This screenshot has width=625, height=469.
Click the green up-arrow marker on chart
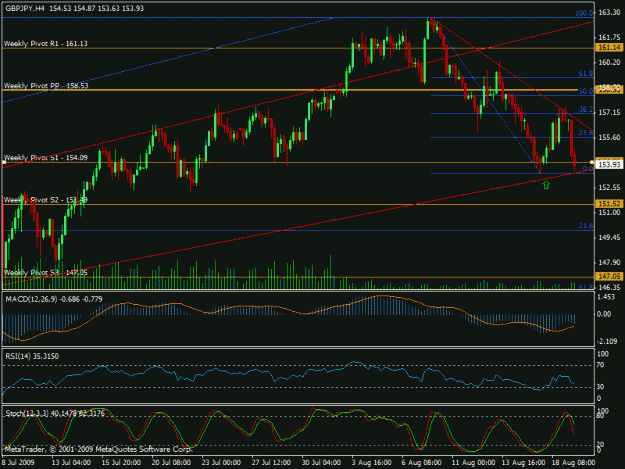pyautogui.click(x=546, y=184)
